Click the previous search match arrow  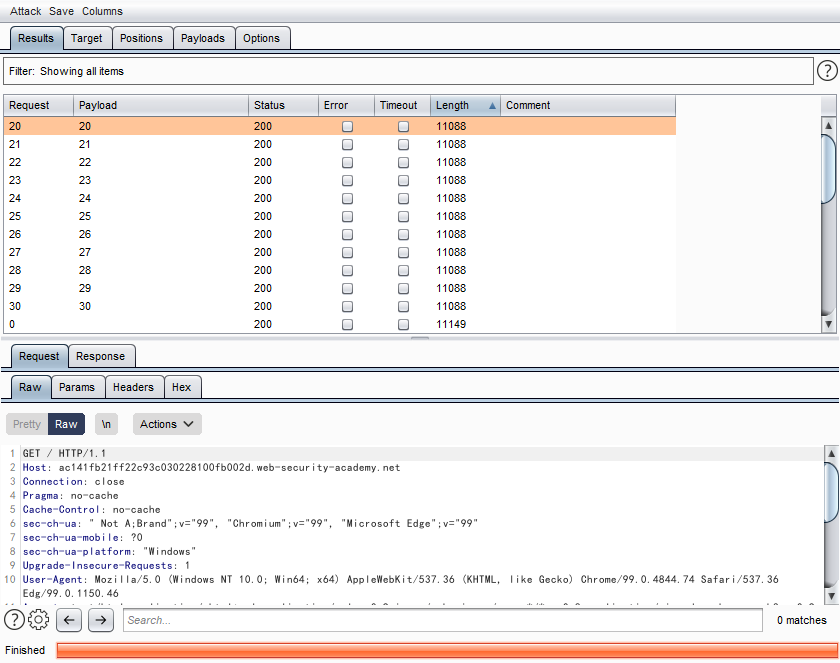point(68,620)
